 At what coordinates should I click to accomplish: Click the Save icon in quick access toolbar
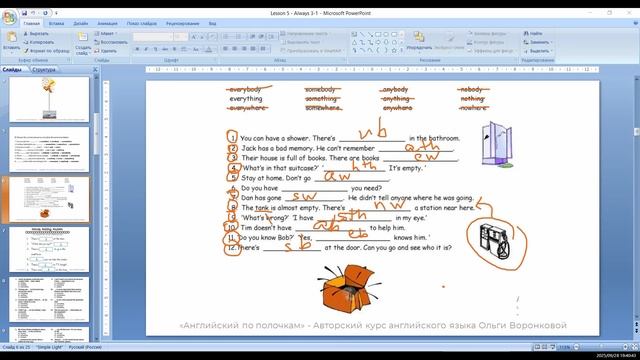pyautogui.click(x=24, y=13)
